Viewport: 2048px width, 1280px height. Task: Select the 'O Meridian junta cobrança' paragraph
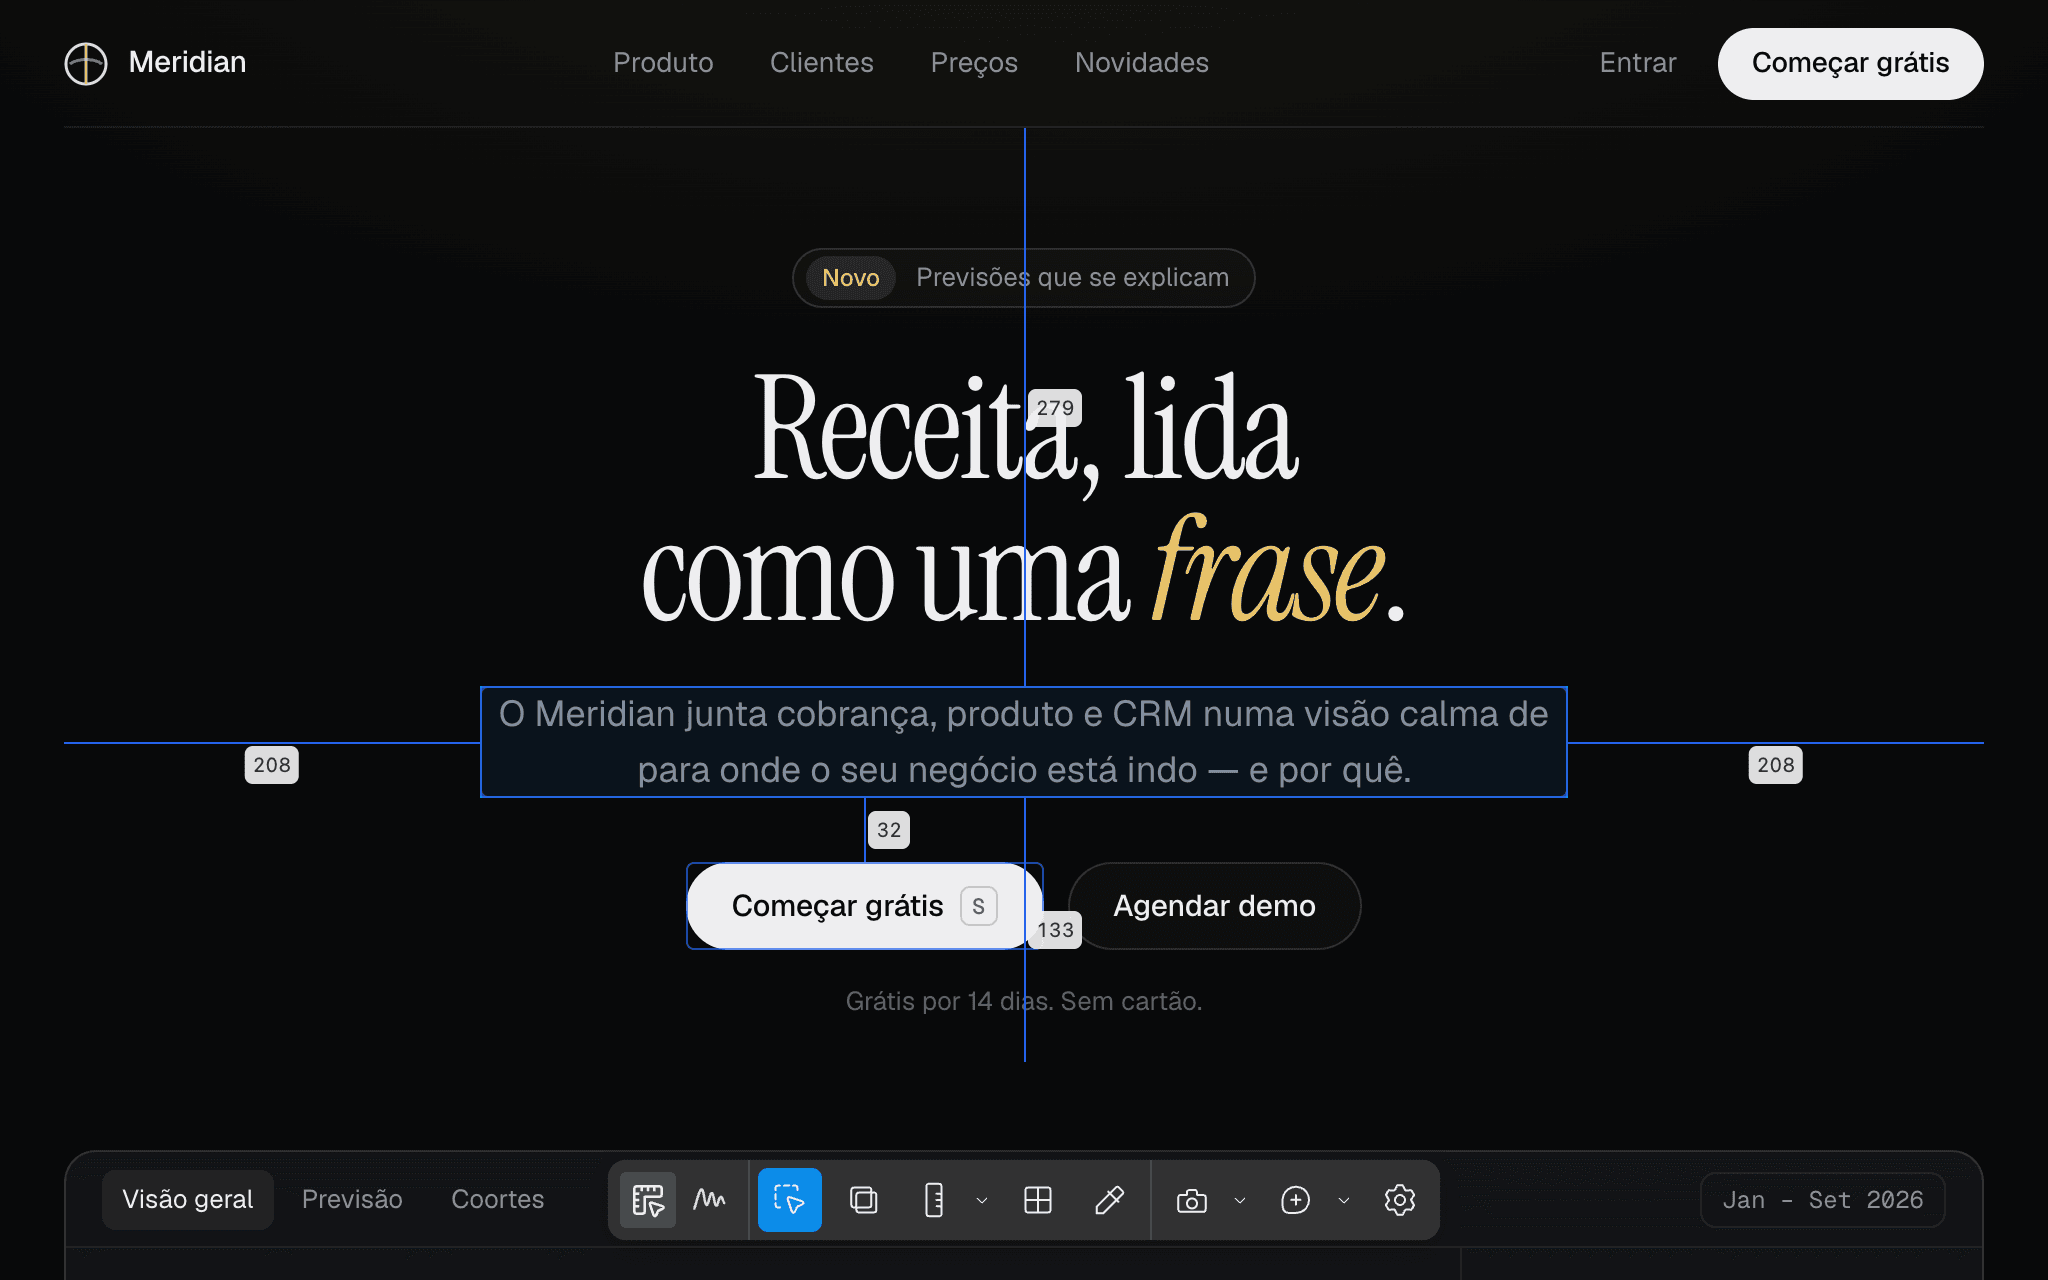coord(1024,742)
